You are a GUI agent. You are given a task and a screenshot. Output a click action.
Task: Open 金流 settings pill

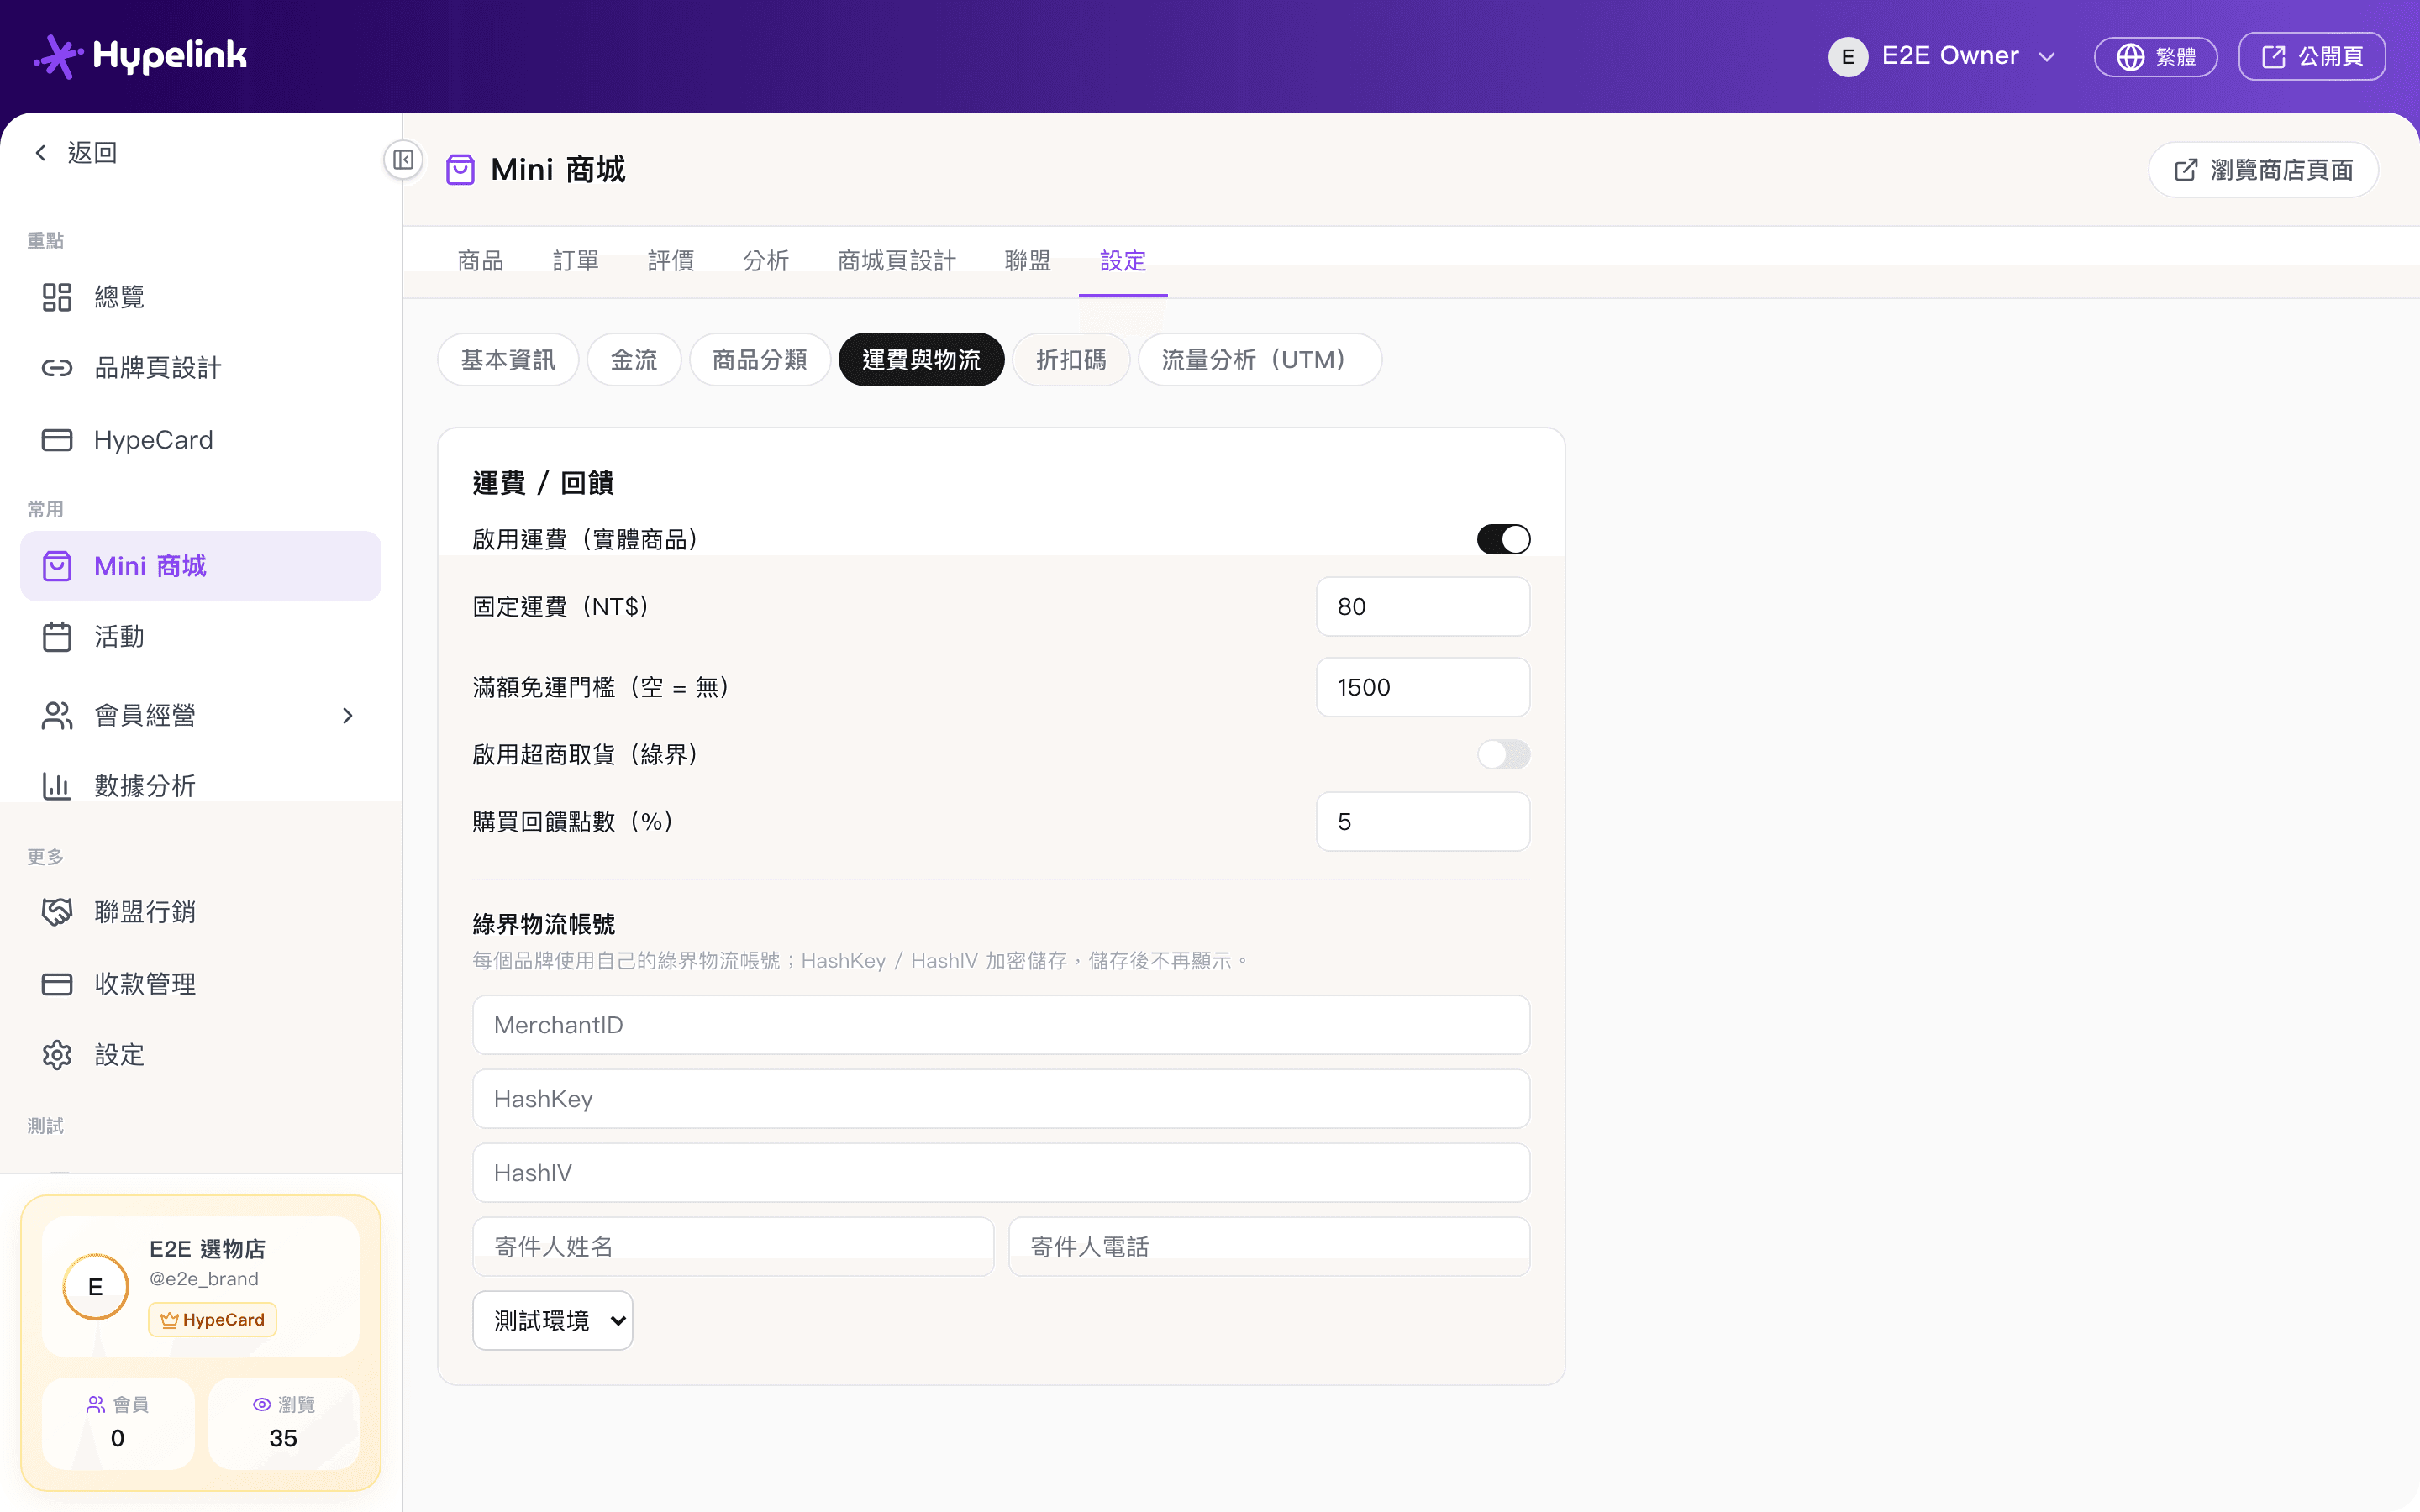click(634, 360)
